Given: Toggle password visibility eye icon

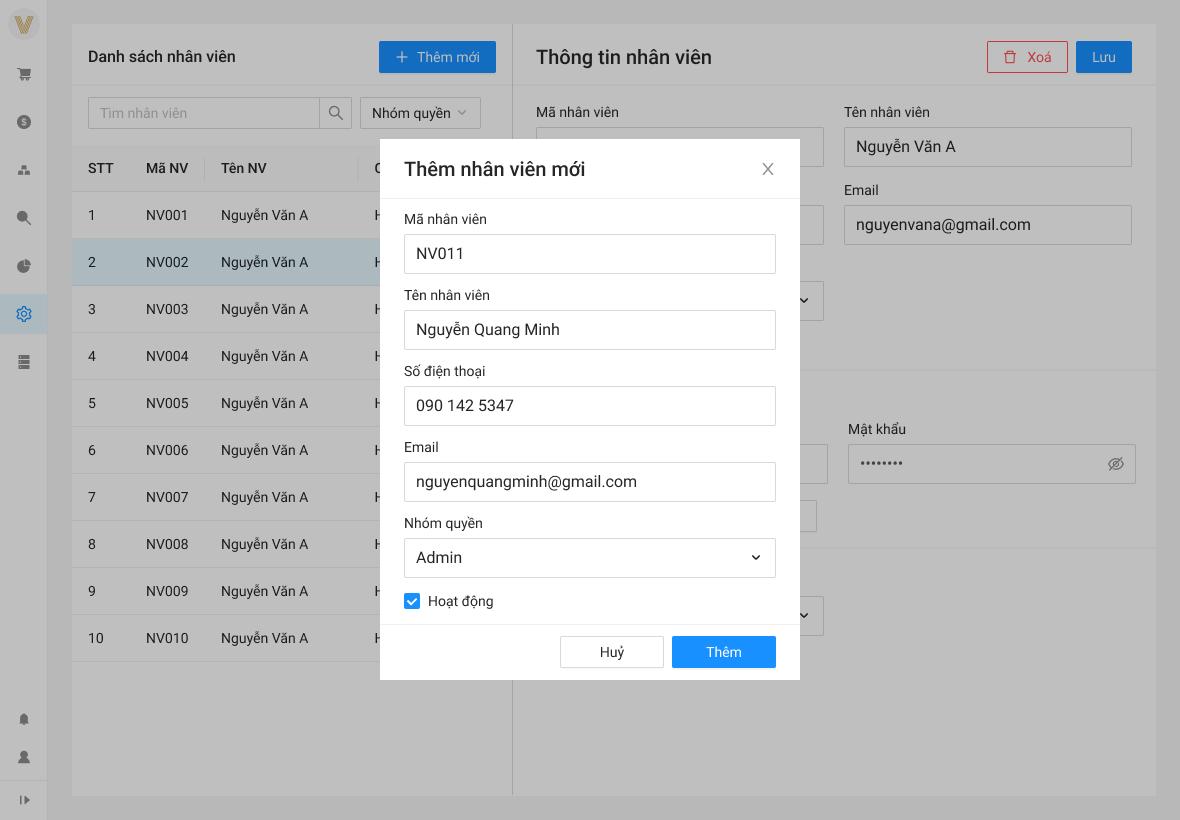Looking at the screenshot, I should click(x=1115, y=464).
